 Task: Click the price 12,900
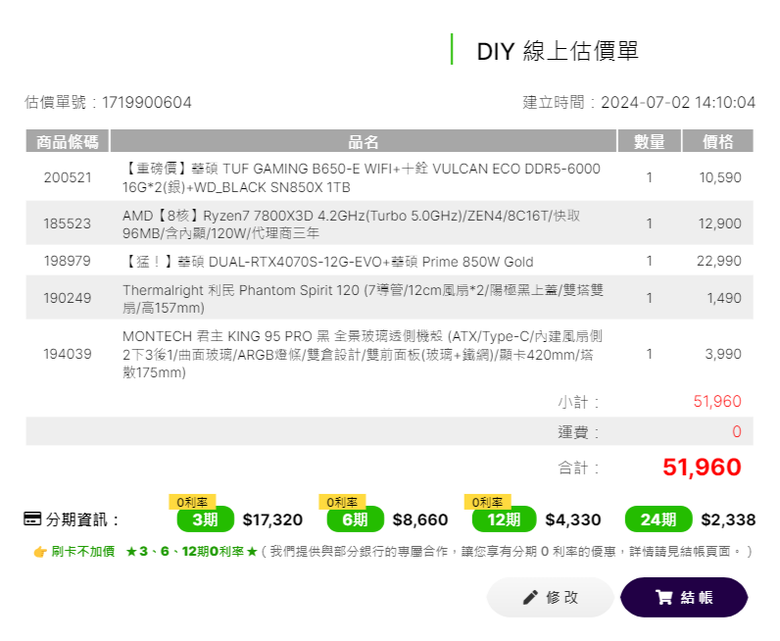tap(720, 224)
